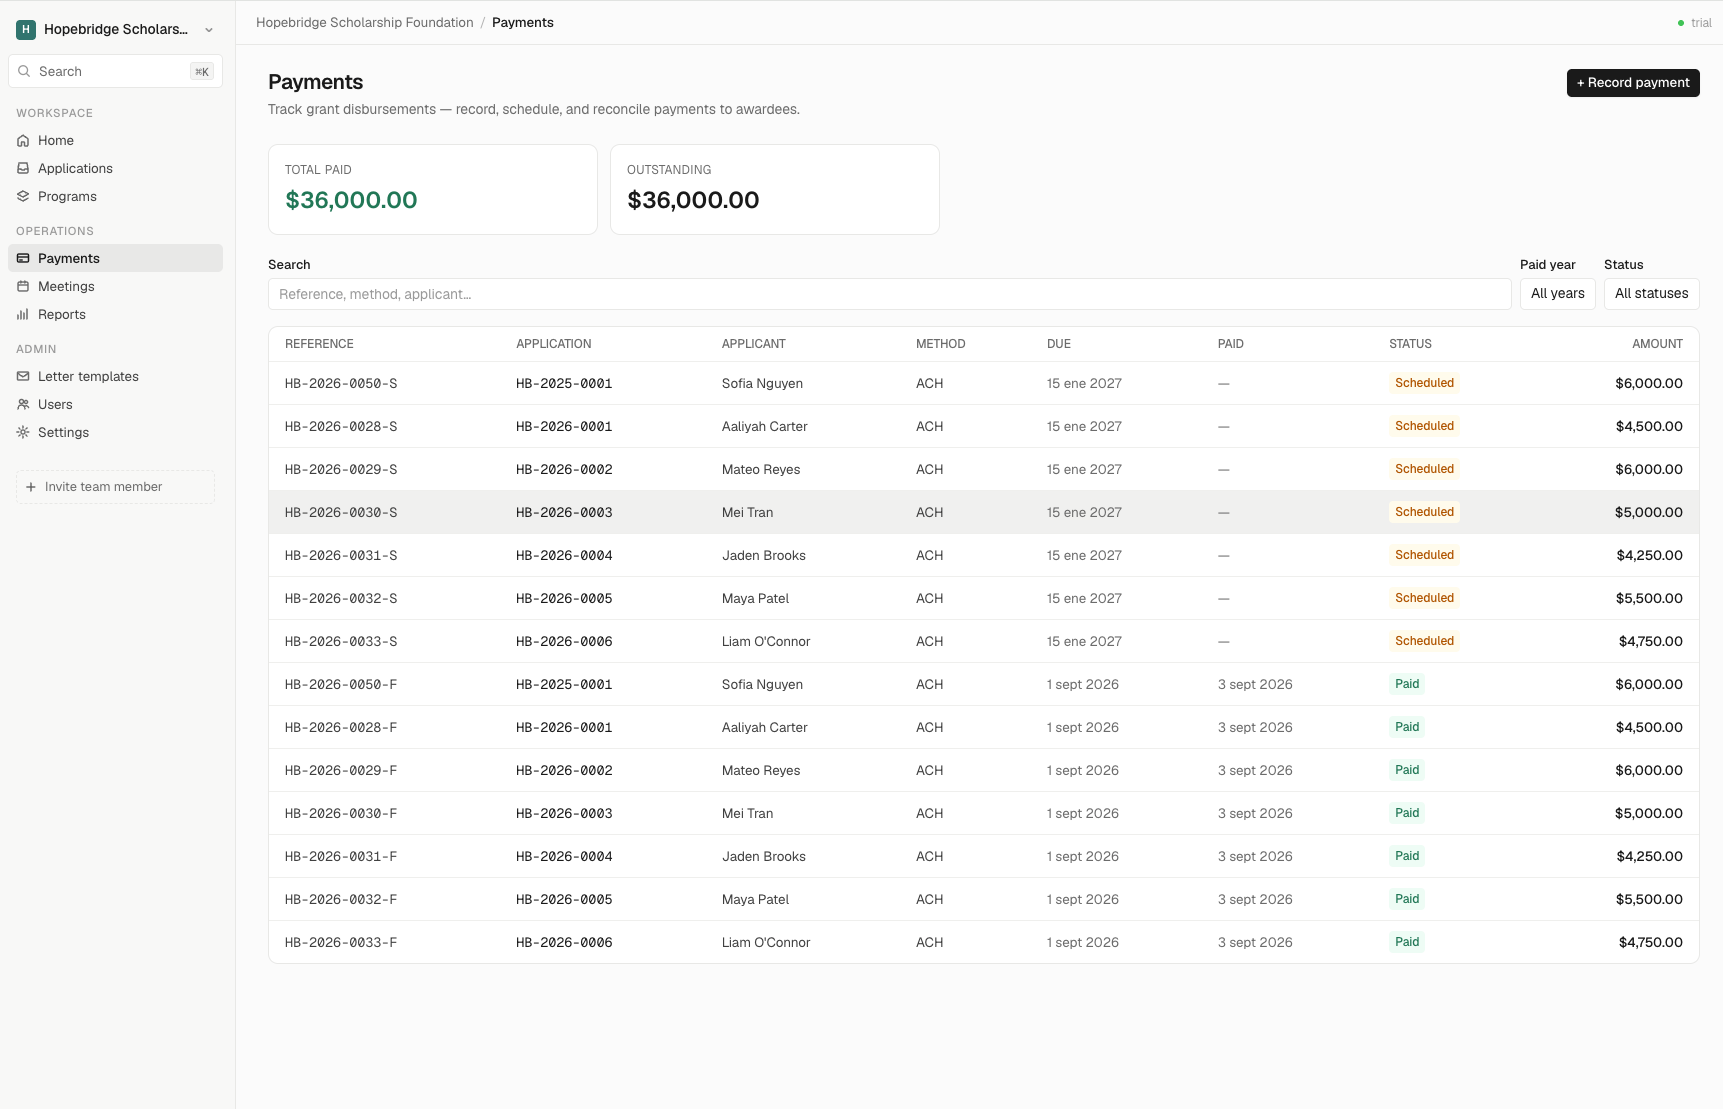Screen dimensions: 1723x1109
Task: Click the METHOD column header
Action: pyautogui.click(x=941, y=344)
